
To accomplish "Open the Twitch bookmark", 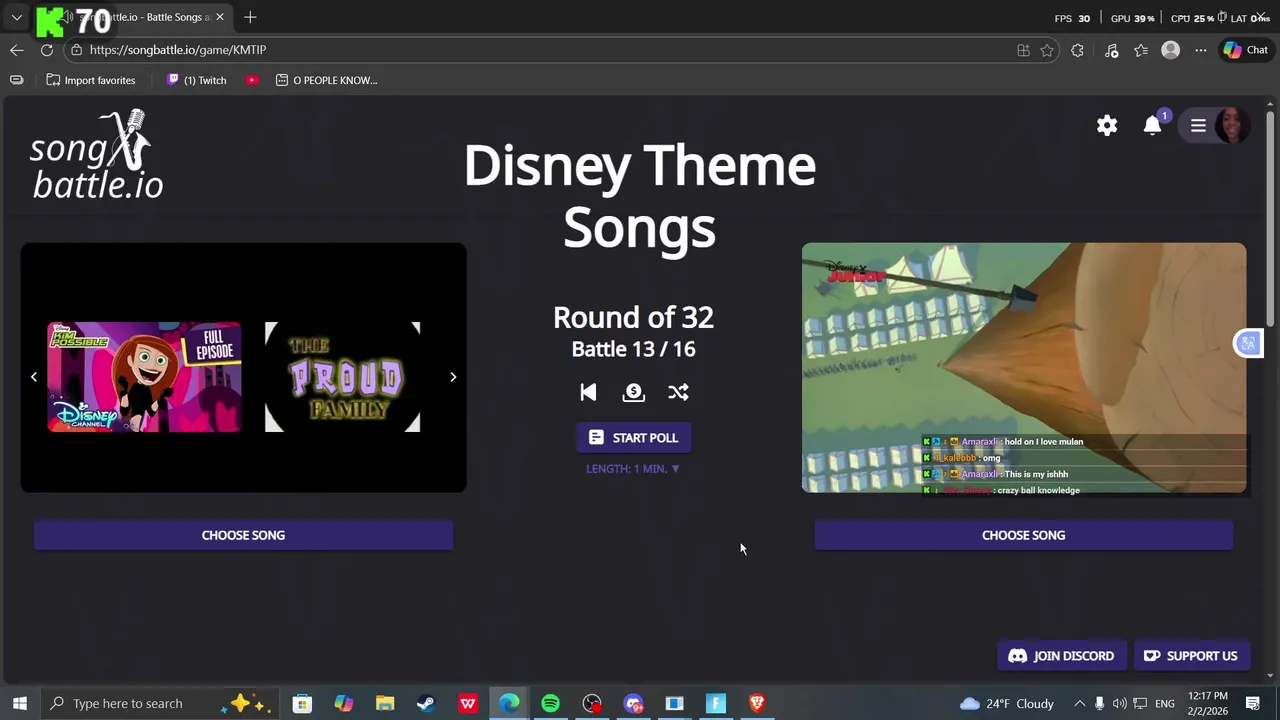I will [196, 80].
